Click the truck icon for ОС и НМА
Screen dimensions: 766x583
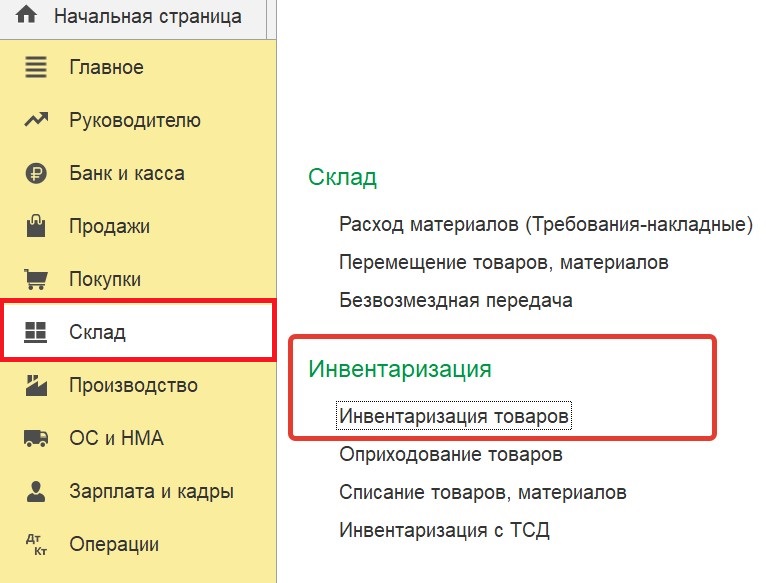(x=36, y=438)
